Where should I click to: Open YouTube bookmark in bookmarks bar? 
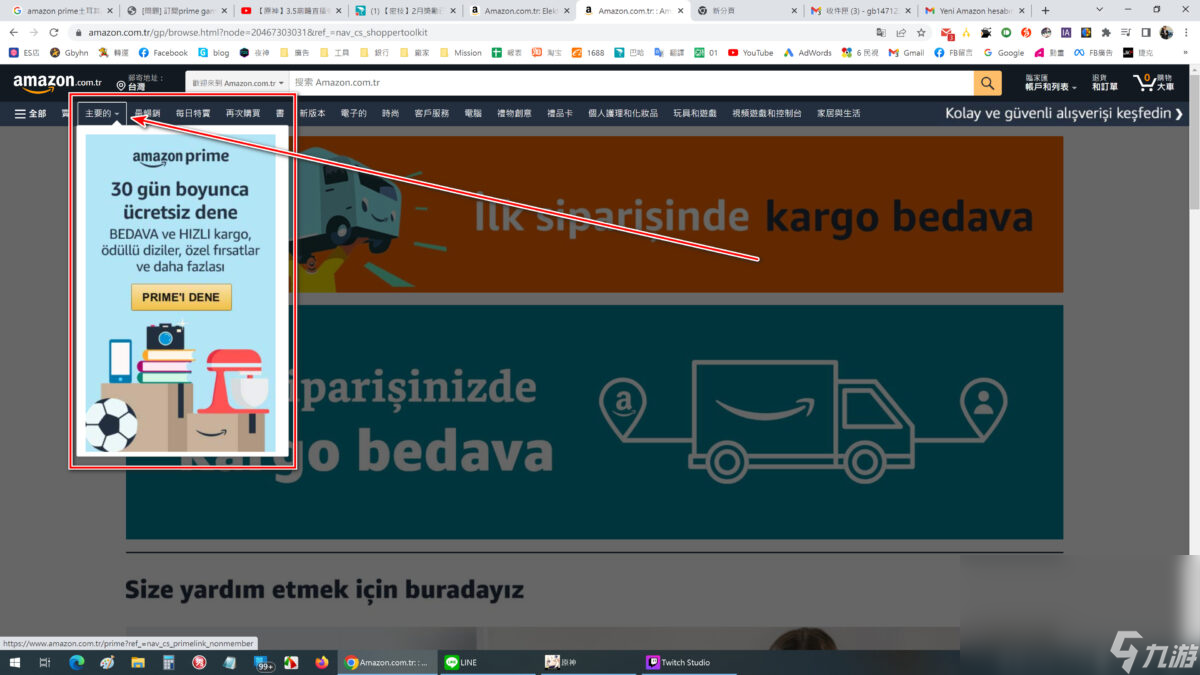(750, 52)
